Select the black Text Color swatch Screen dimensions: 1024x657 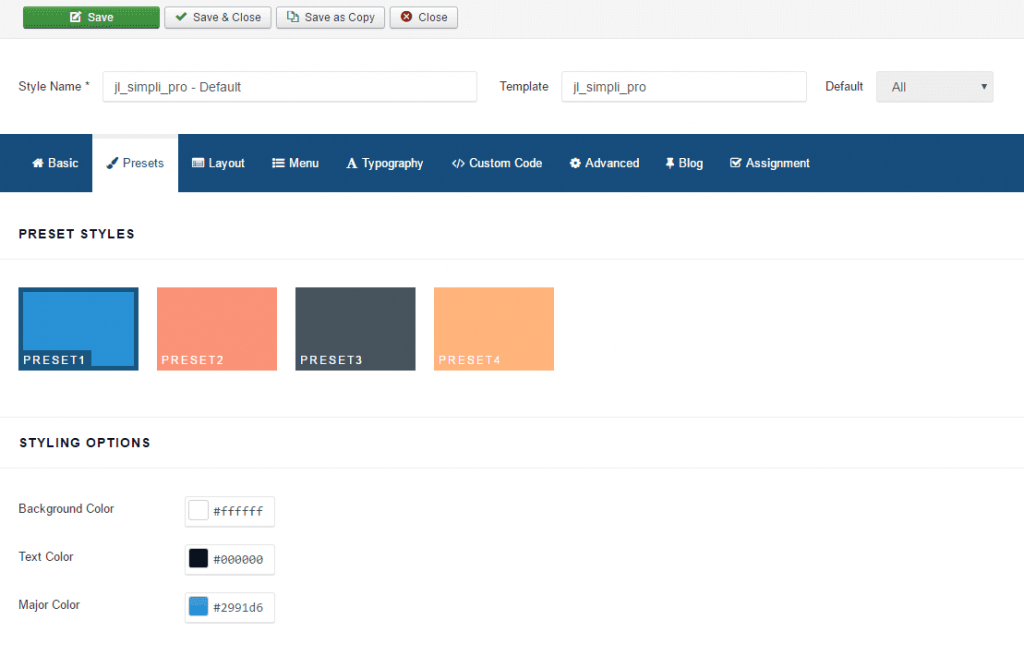tap(198, 557)
